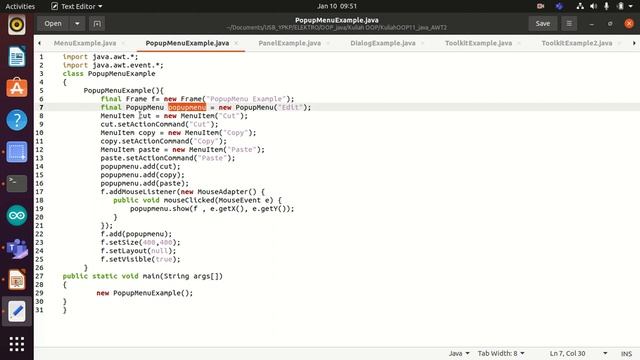The width and height of the screenshot is (640, 360).
Task: Switch to the ToolkitExample.java tab
Action: 478,43
